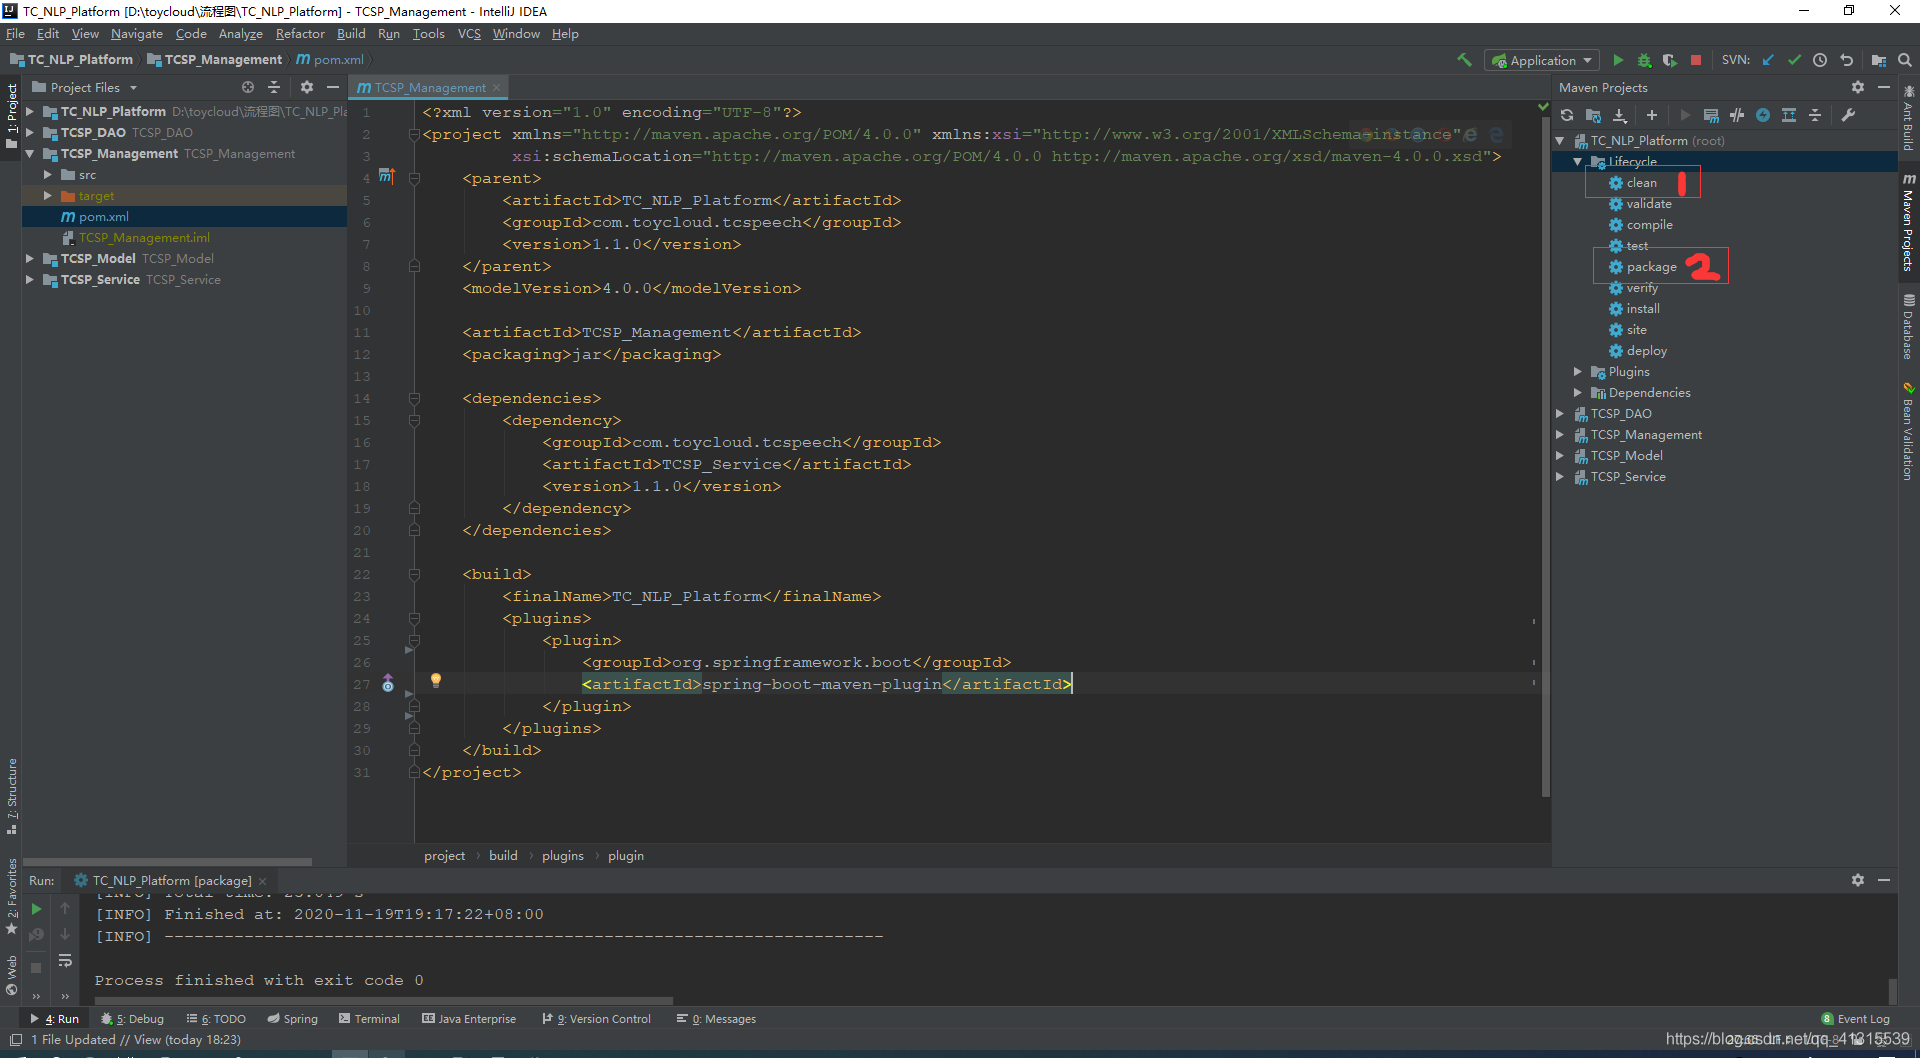Open 9: Version Control tab
This screenshot has width=1920, height=1058.
(596, 1019)
